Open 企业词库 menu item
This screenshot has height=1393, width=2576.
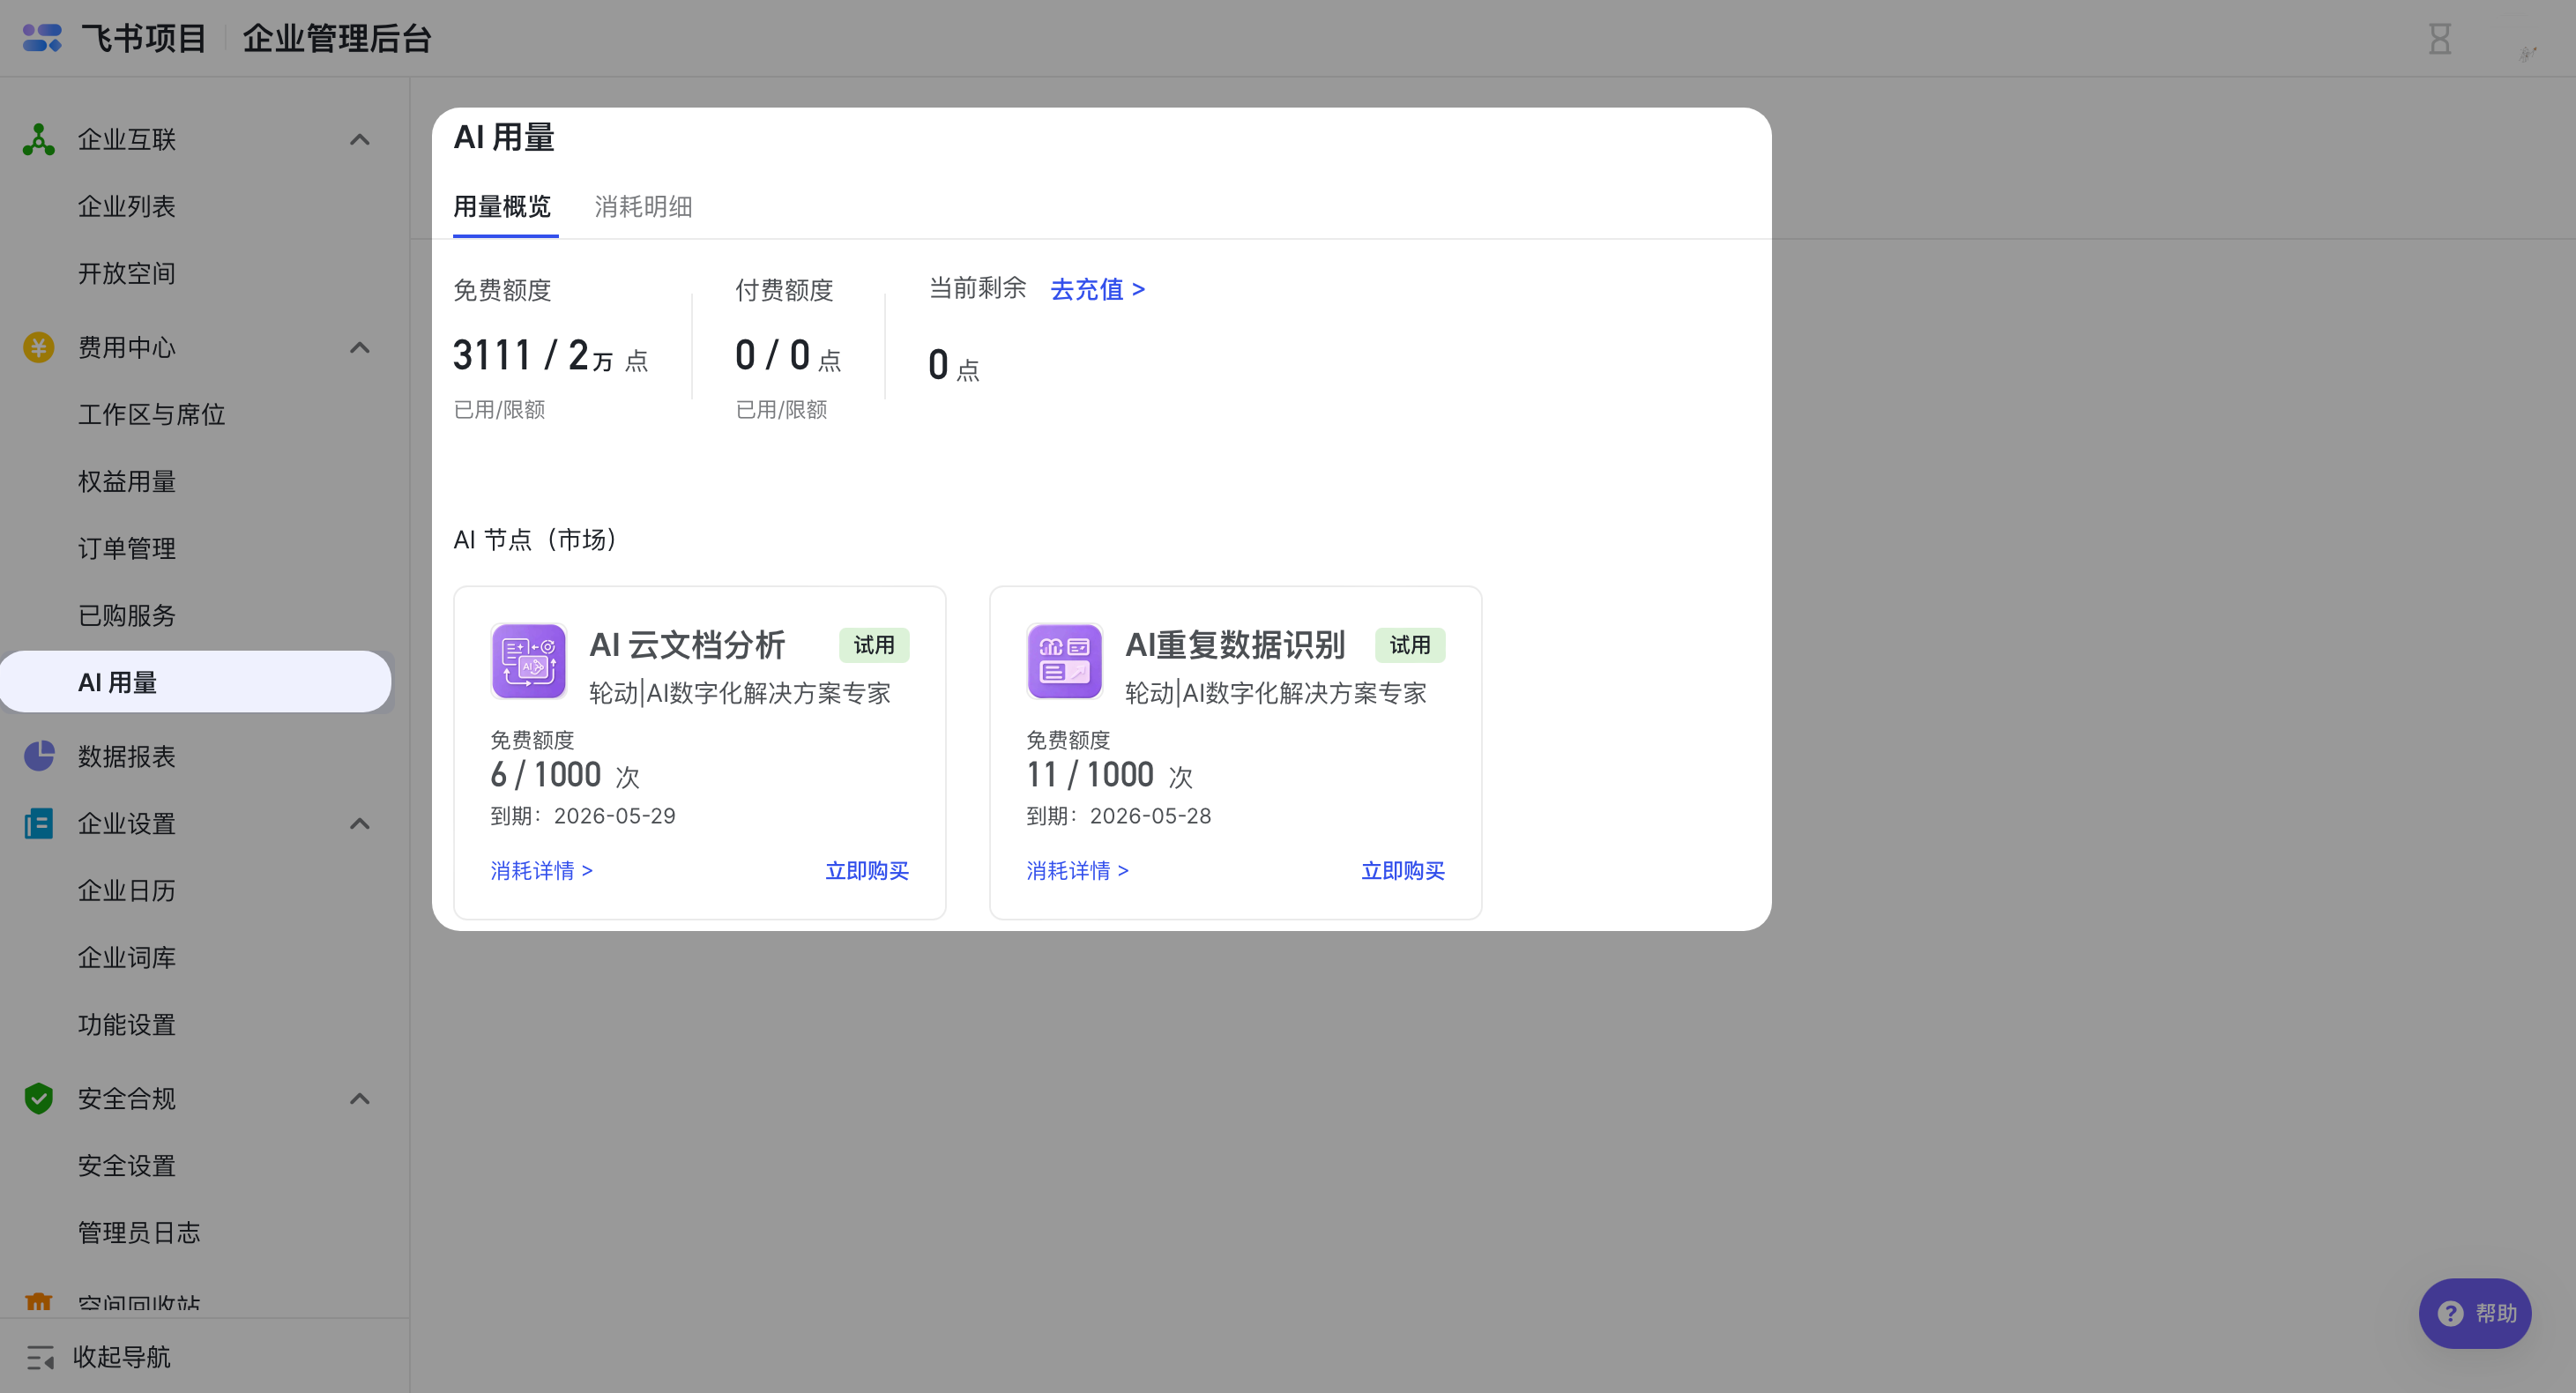(x=127, y=957)
